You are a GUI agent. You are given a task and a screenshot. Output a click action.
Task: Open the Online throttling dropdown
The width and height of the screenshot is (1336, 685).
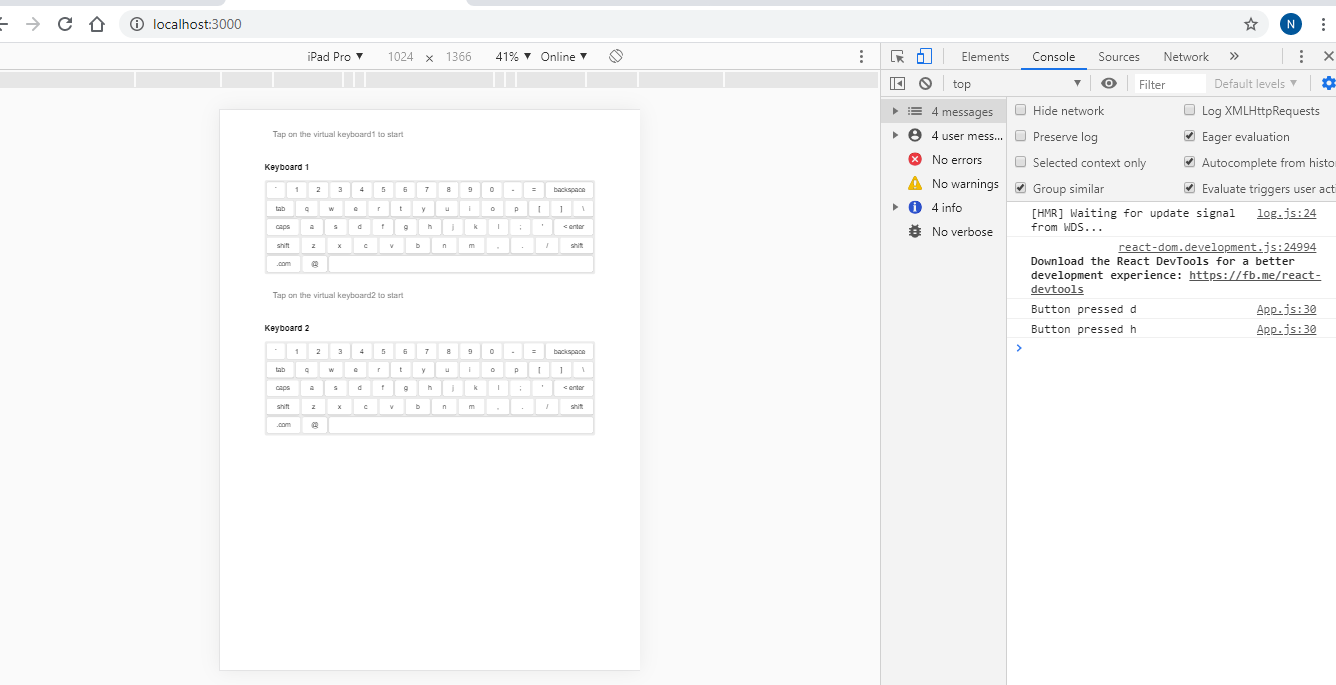pyautogui.click(x=564, y=57)
